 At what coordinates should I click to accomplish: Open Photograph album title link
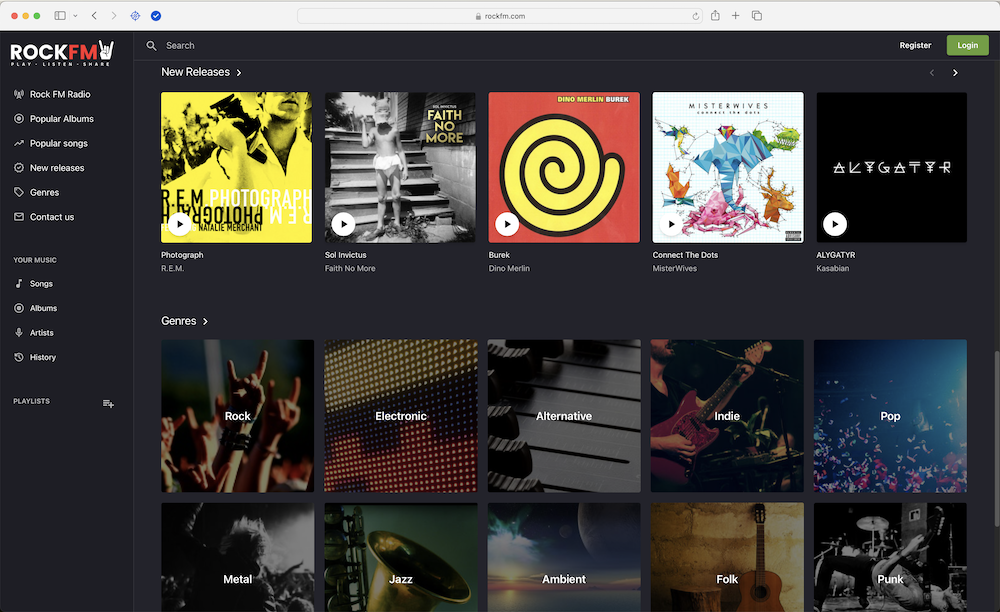pos(182,255)
